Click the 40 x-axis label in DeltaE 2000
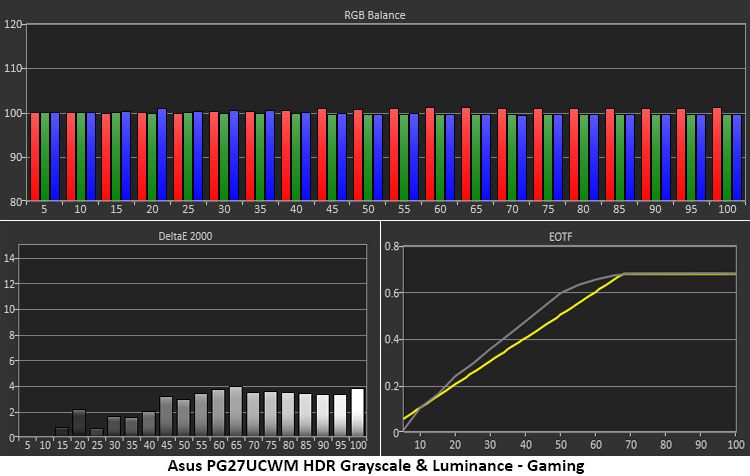The image size is (750, 476). tap(149, 445)
